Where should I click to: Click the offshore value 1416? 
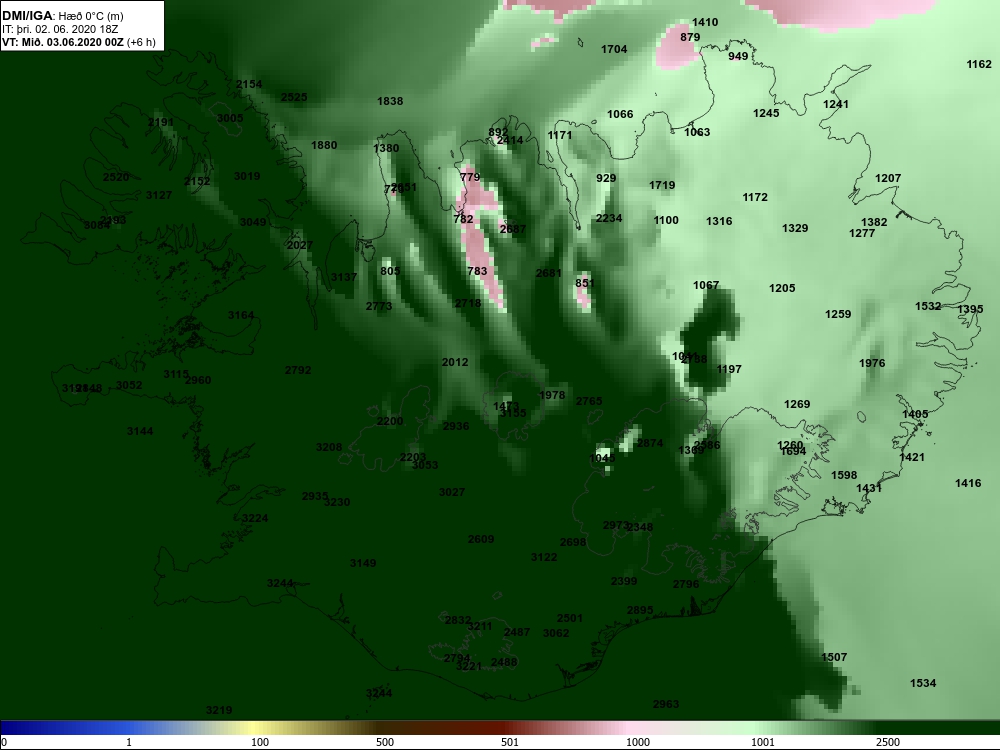tap(968, 483)
